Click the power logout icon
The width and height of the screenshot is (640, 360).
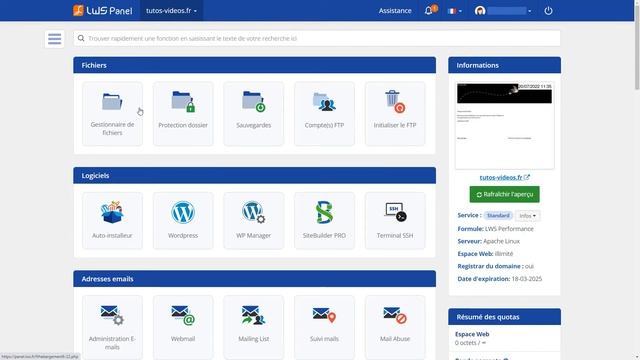click(548, 11)
